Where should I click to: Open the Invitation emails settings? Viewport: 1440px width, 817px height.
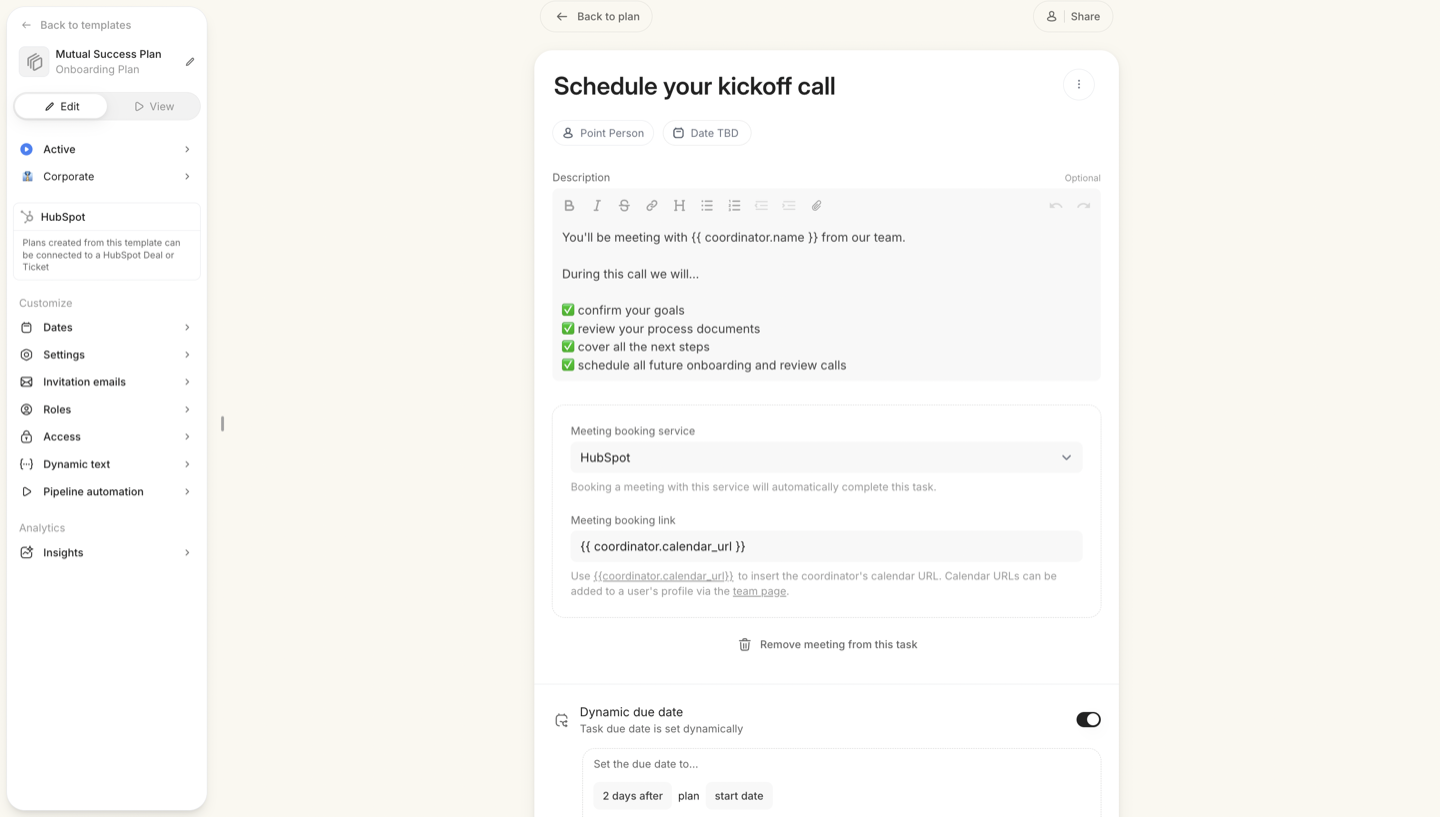[x=106, y=382]
